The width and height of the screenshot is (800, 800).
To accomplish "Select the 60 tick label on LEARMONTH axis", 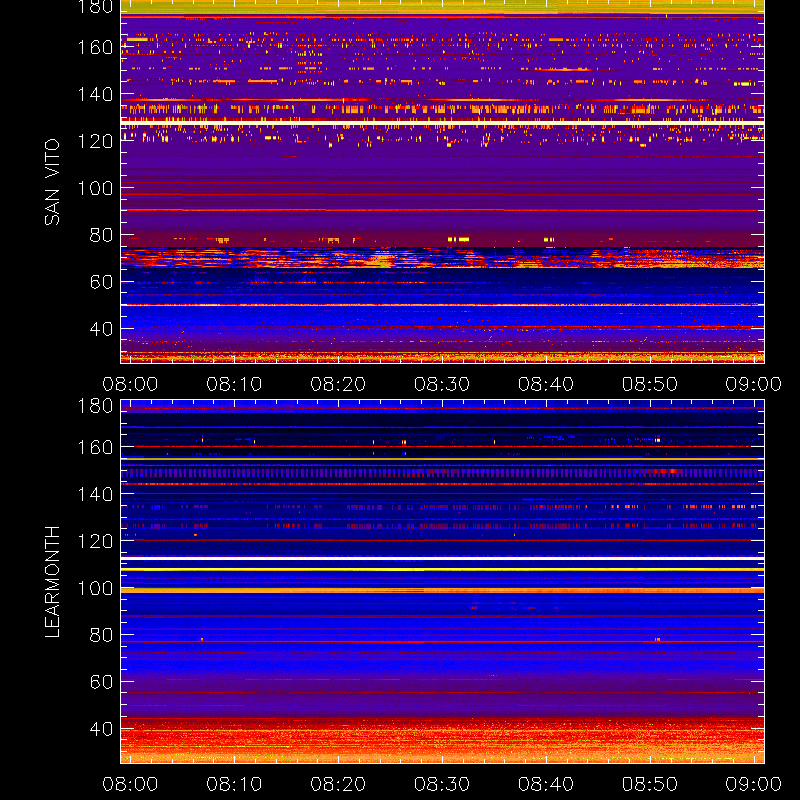I will [x=101, y=682].
